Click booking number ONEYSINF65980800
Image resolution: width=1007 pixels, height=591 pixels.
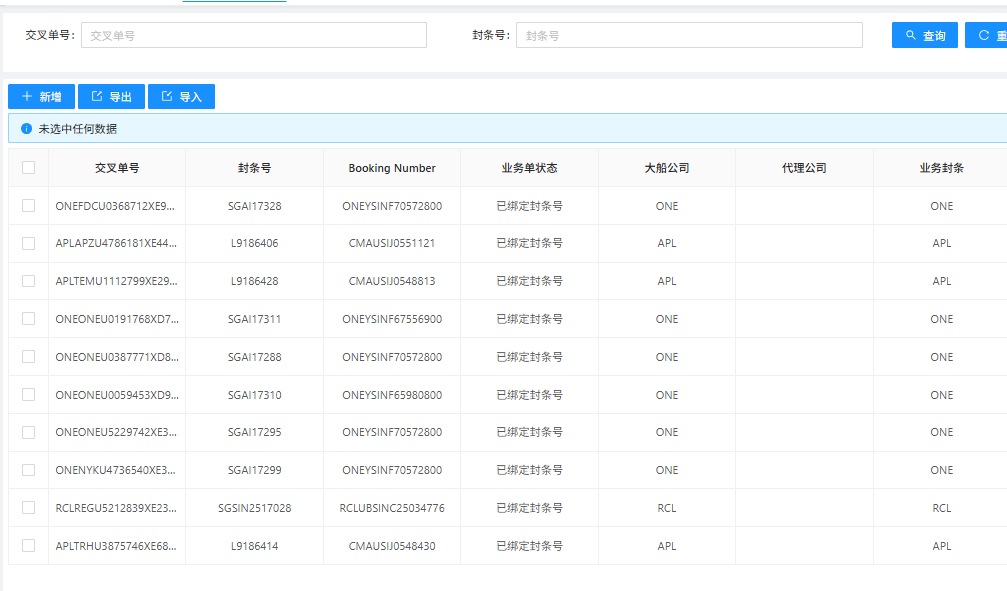click(392, 394)
